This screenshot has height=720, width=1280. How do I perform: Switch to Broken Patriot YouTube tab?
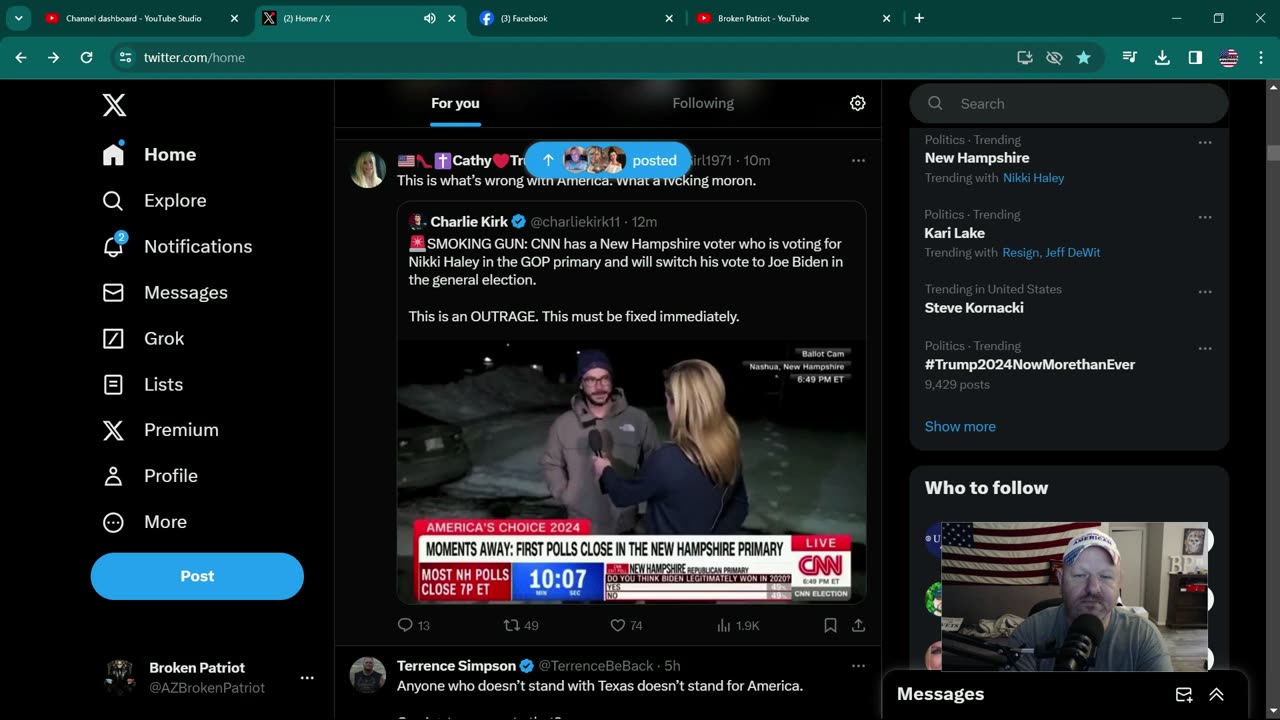pyautogui.click(x=793, y=18)
